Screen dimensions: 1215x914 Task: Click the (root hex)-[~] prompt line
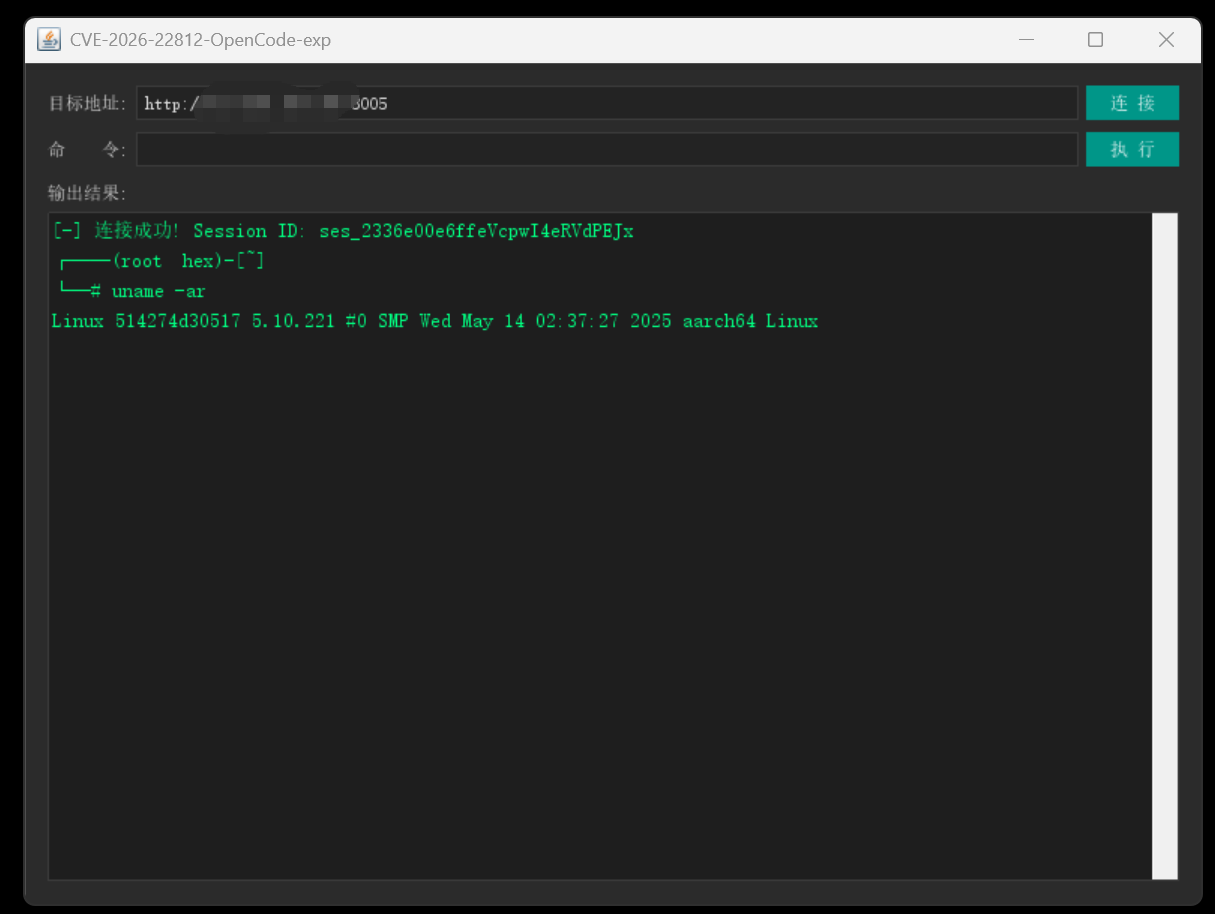point(162,261)
